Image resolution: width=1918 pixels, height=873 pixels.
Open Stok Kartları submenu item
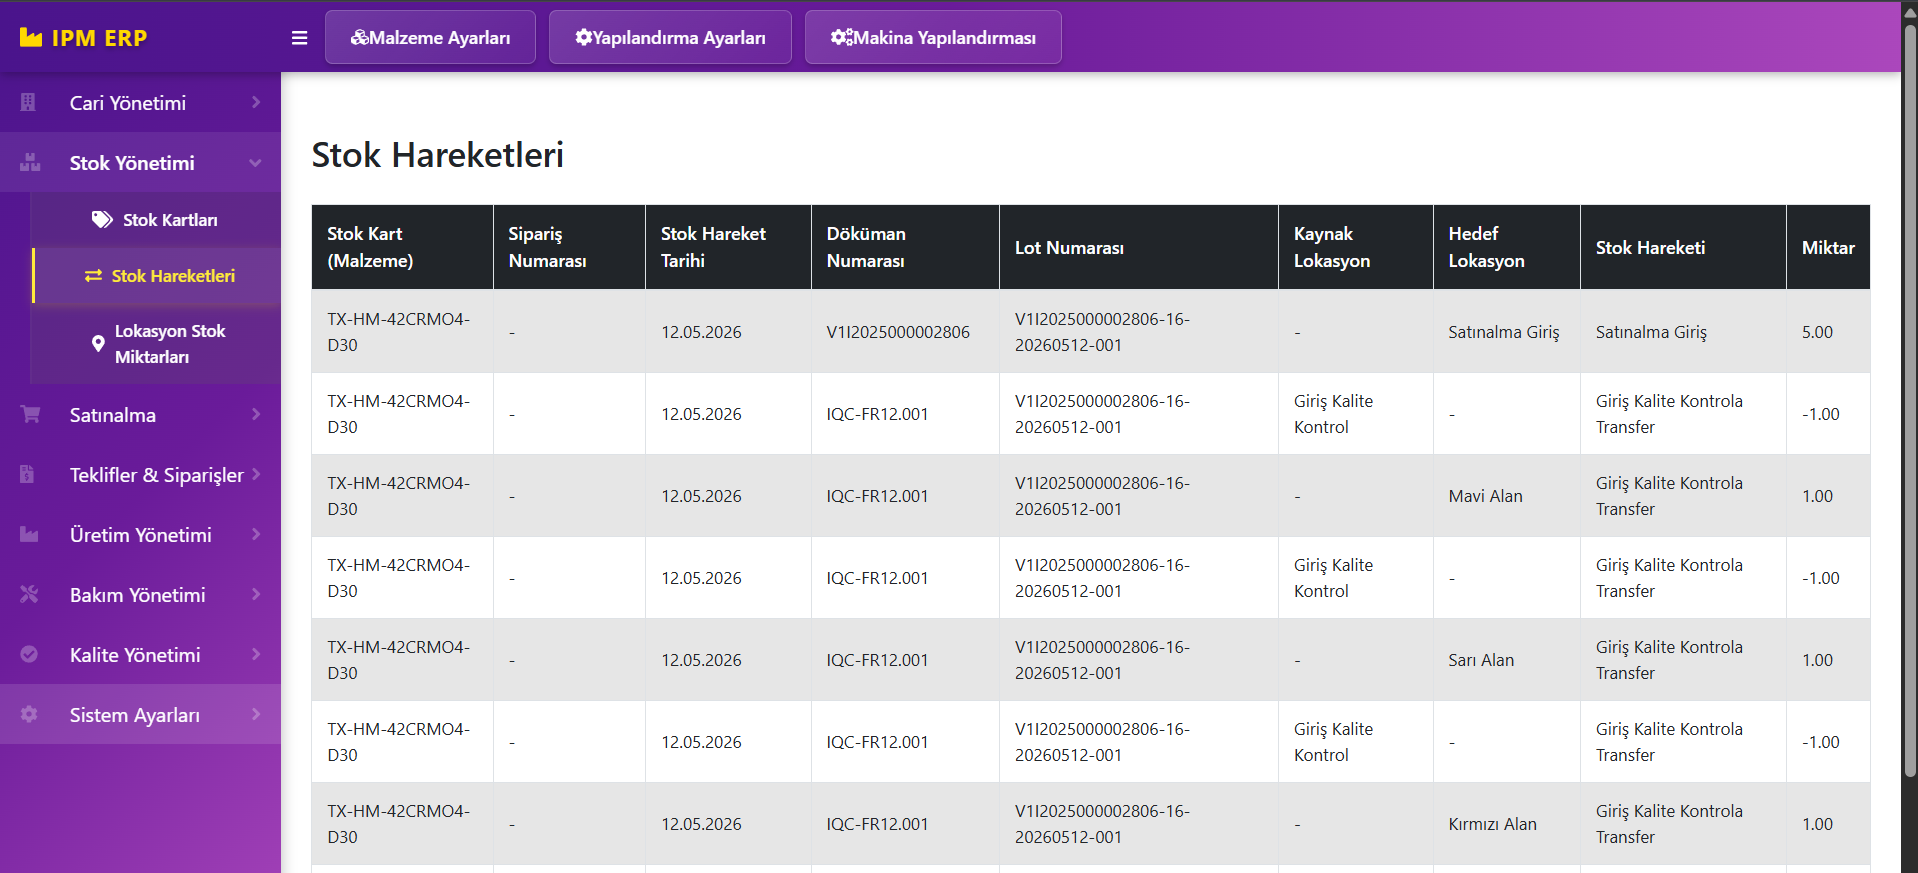(x=155, y=220)
